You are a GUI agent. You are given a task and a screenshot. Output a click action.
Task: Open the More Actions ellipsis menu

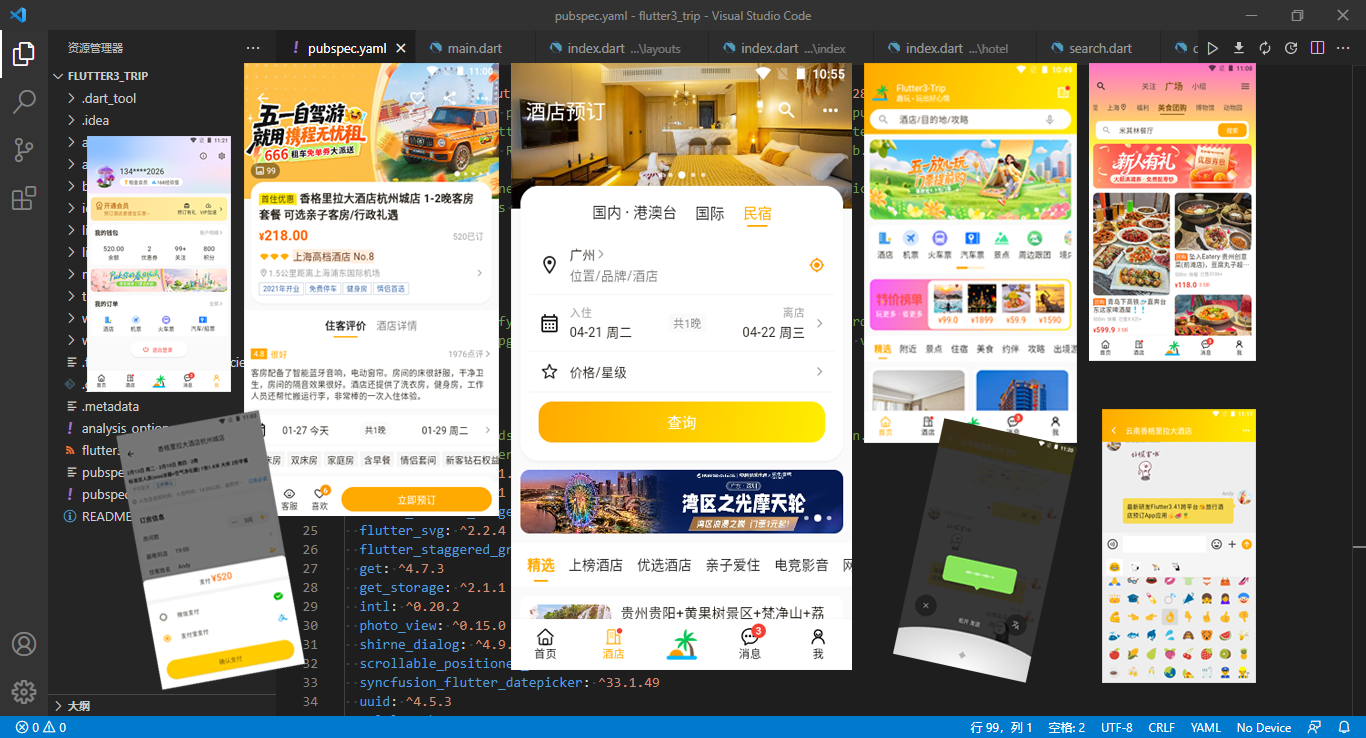click(1343, 47)
